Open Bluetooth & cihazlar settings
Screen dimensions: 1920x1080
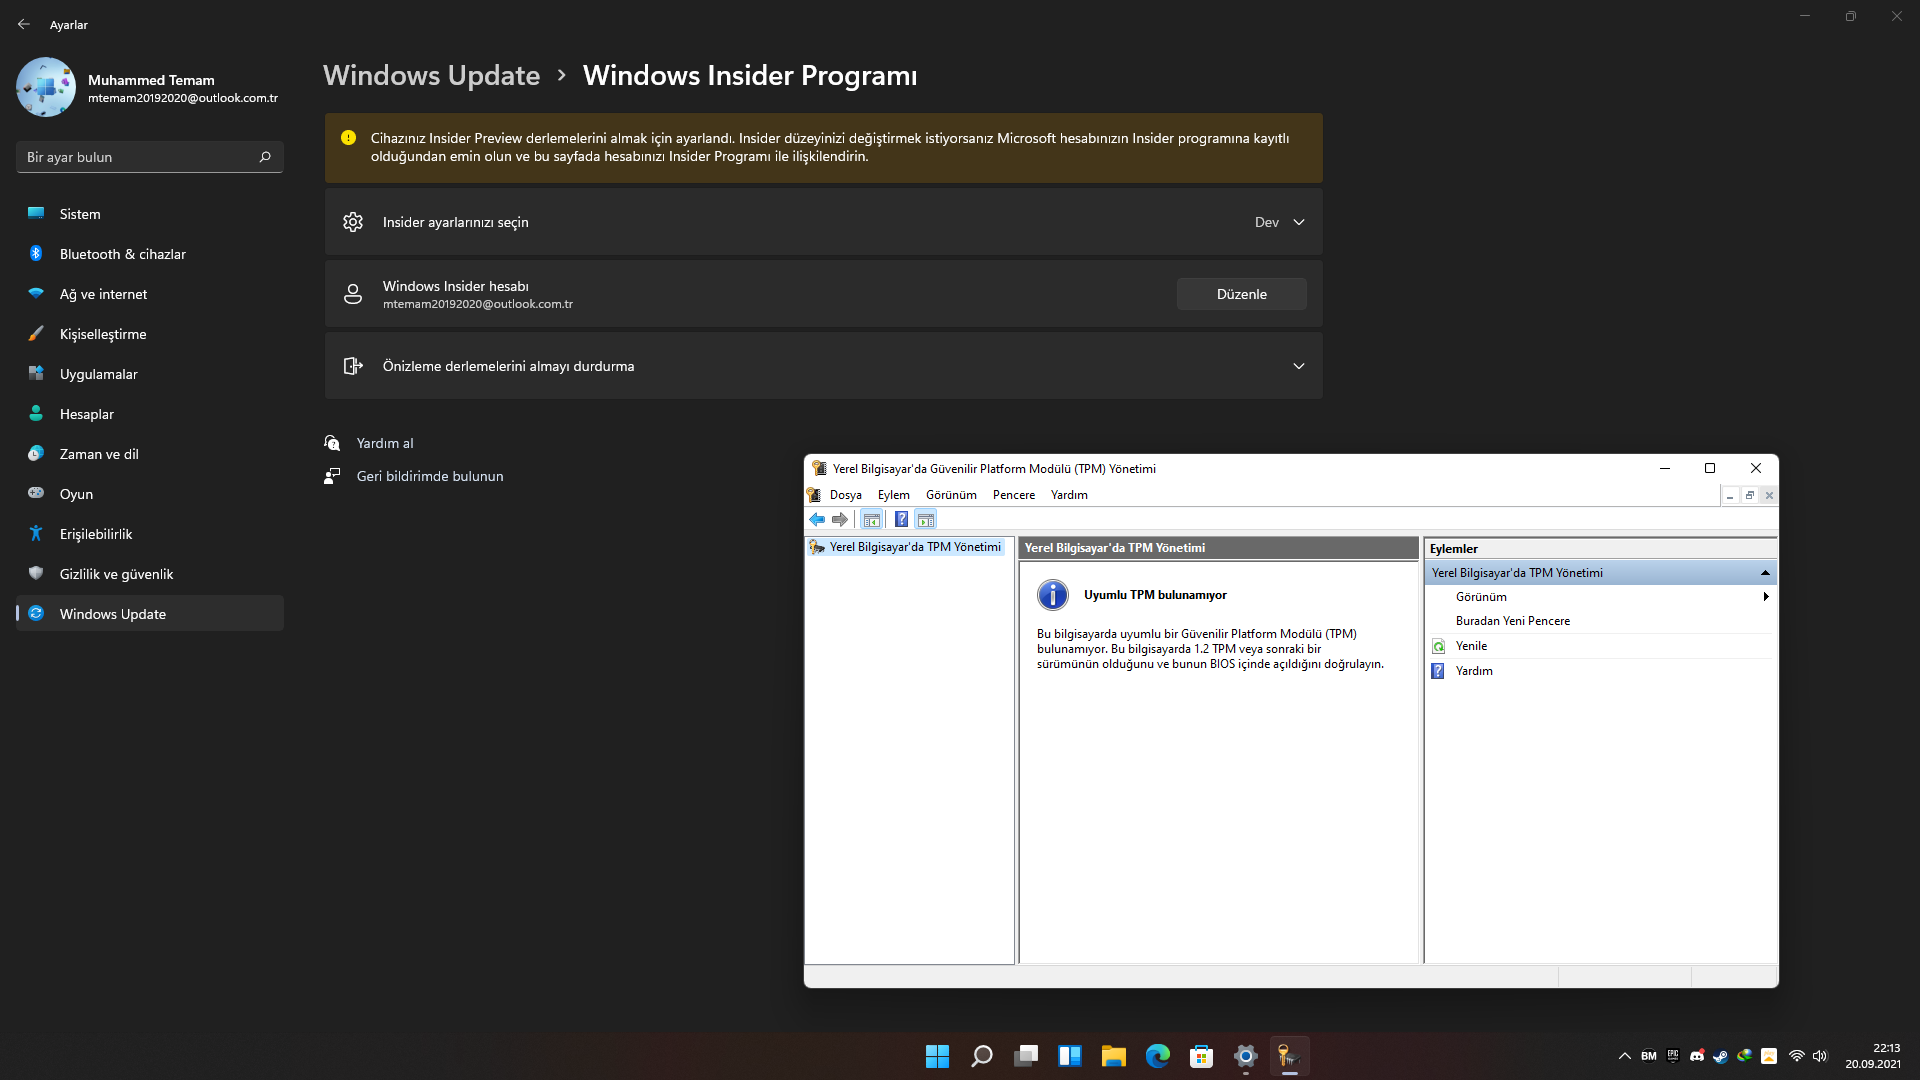(x=122, y=254)
